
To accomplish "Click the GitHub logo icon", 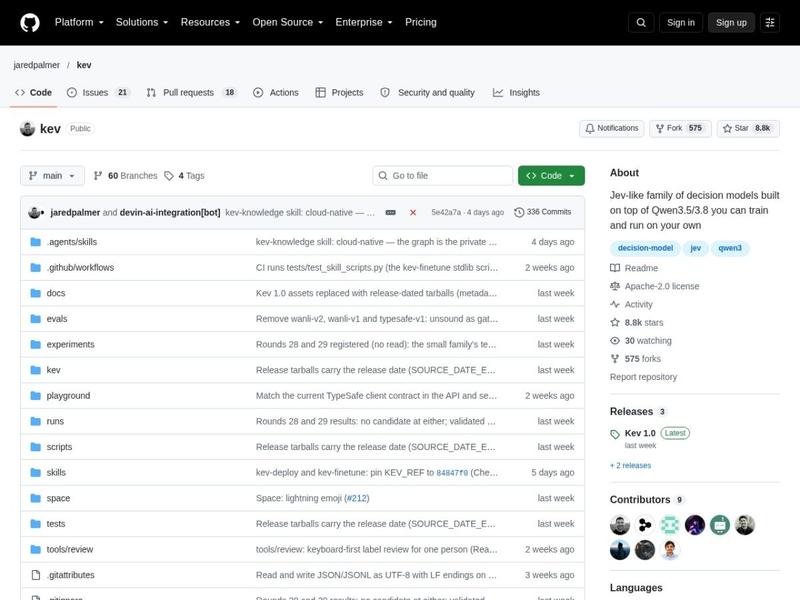I will [x=30, y=22].
